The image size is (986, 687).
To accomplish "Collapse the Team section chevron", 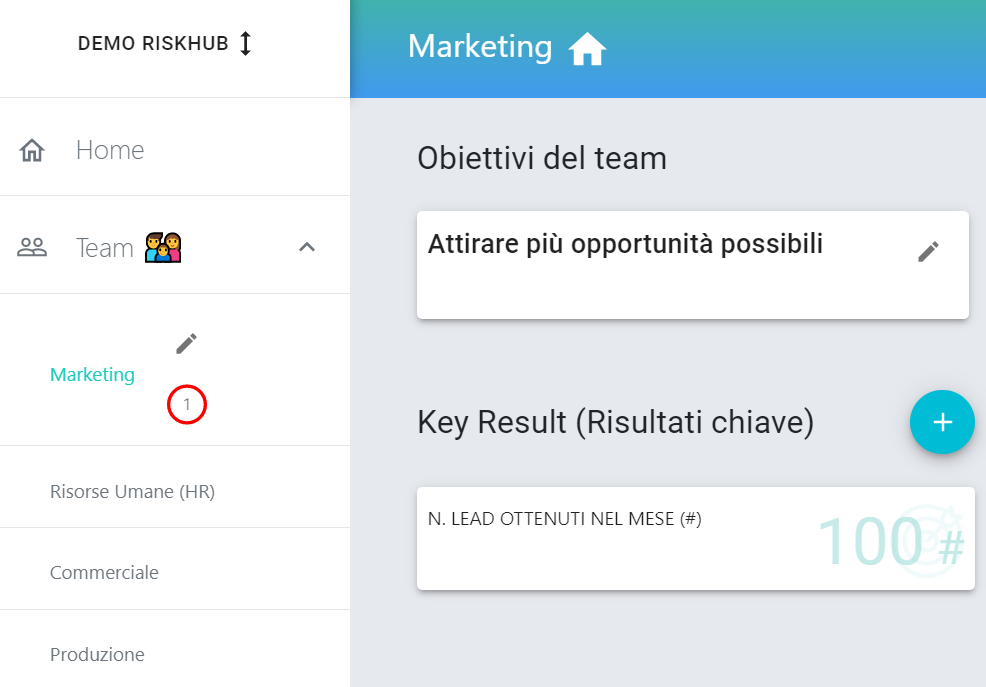I will pyautogui.click(x=307, y=247).
